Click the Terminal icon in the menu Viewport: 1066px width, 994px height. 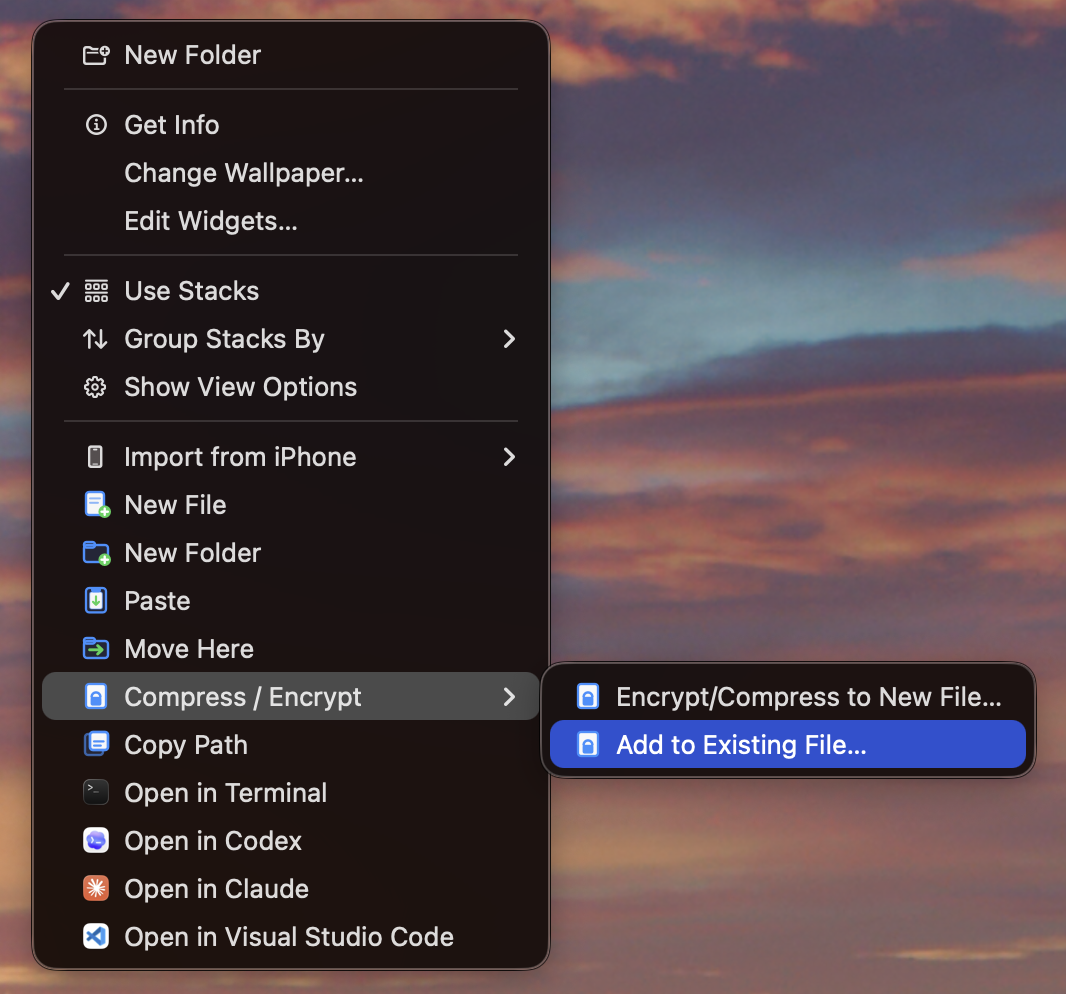click(x=96, y=793)
